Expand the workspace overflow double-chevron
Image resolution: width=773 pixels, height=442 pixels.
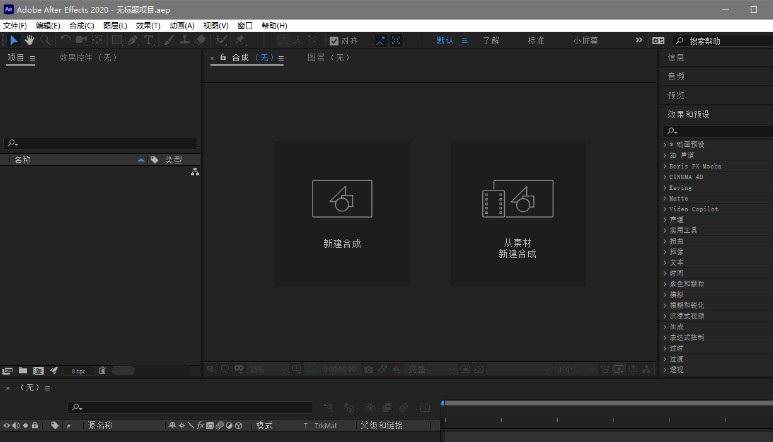coord(639,40)
